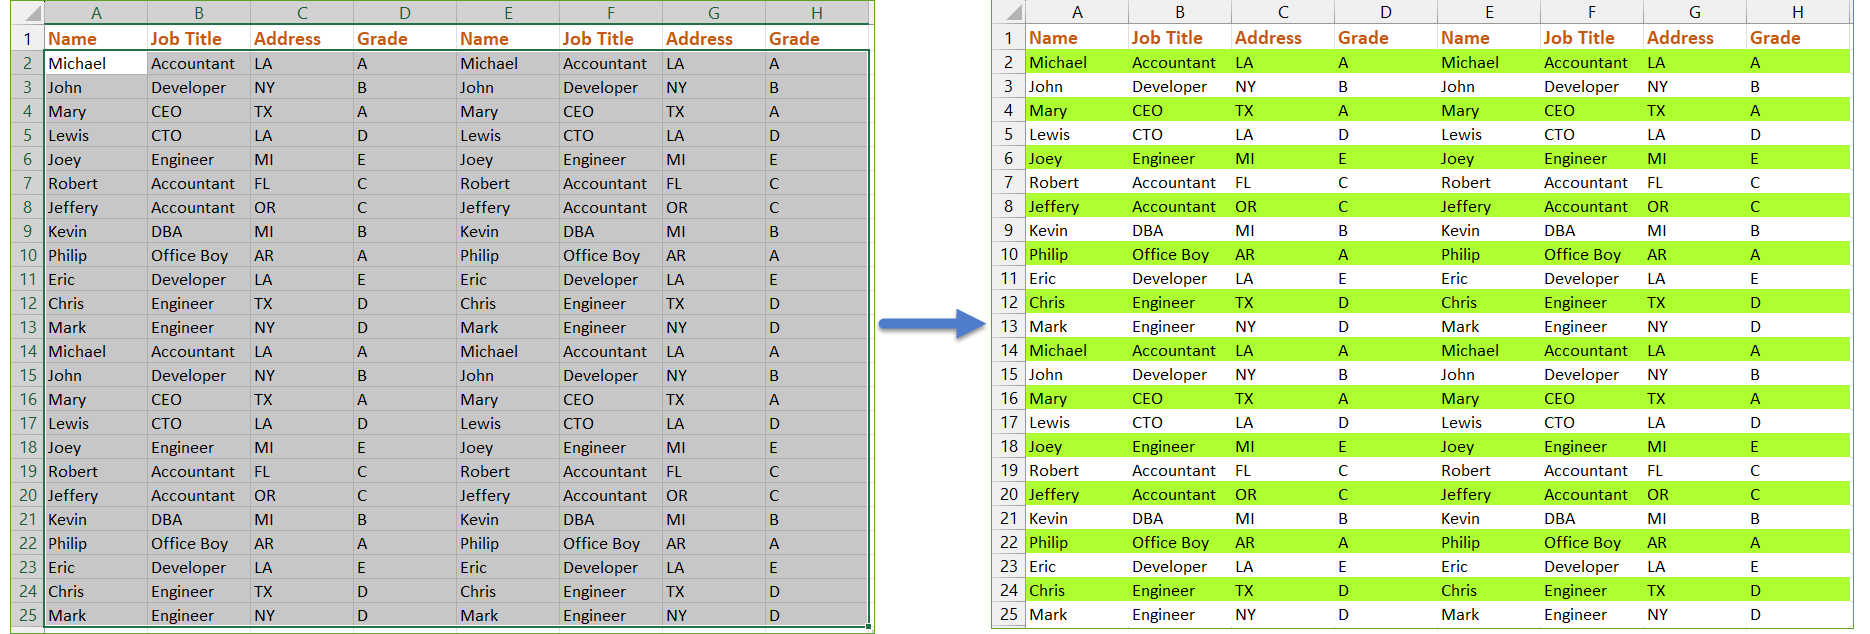The width and height of the screenshot is (1870, 634).
Task: Select cell A17 Lewis in the right sheet
Action: pos(1077,422)
